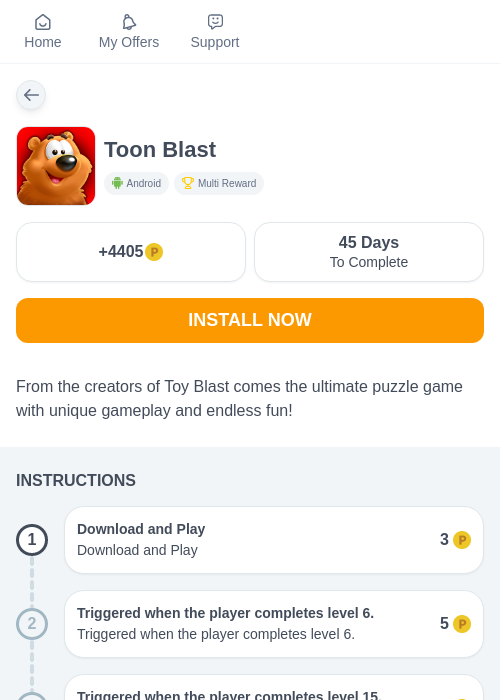Viewport: 500px width, 700px height.
Task: Click the Android robot icon
Action: coord(117,183)
